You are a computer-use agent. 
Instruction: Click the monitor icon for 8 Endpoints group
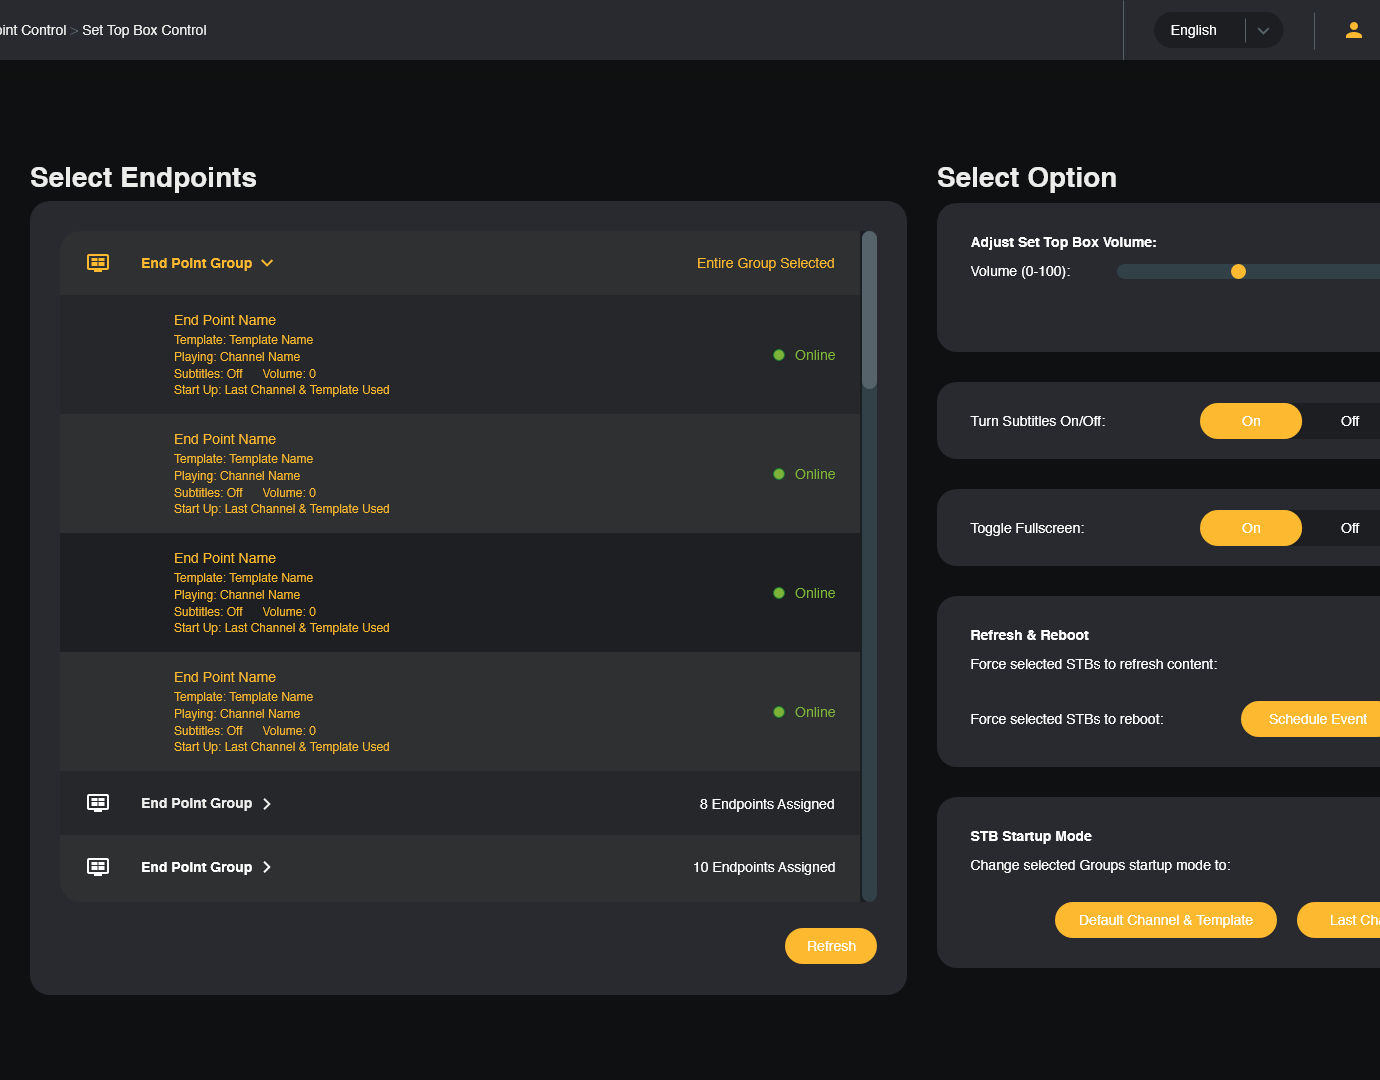point(98,803)
